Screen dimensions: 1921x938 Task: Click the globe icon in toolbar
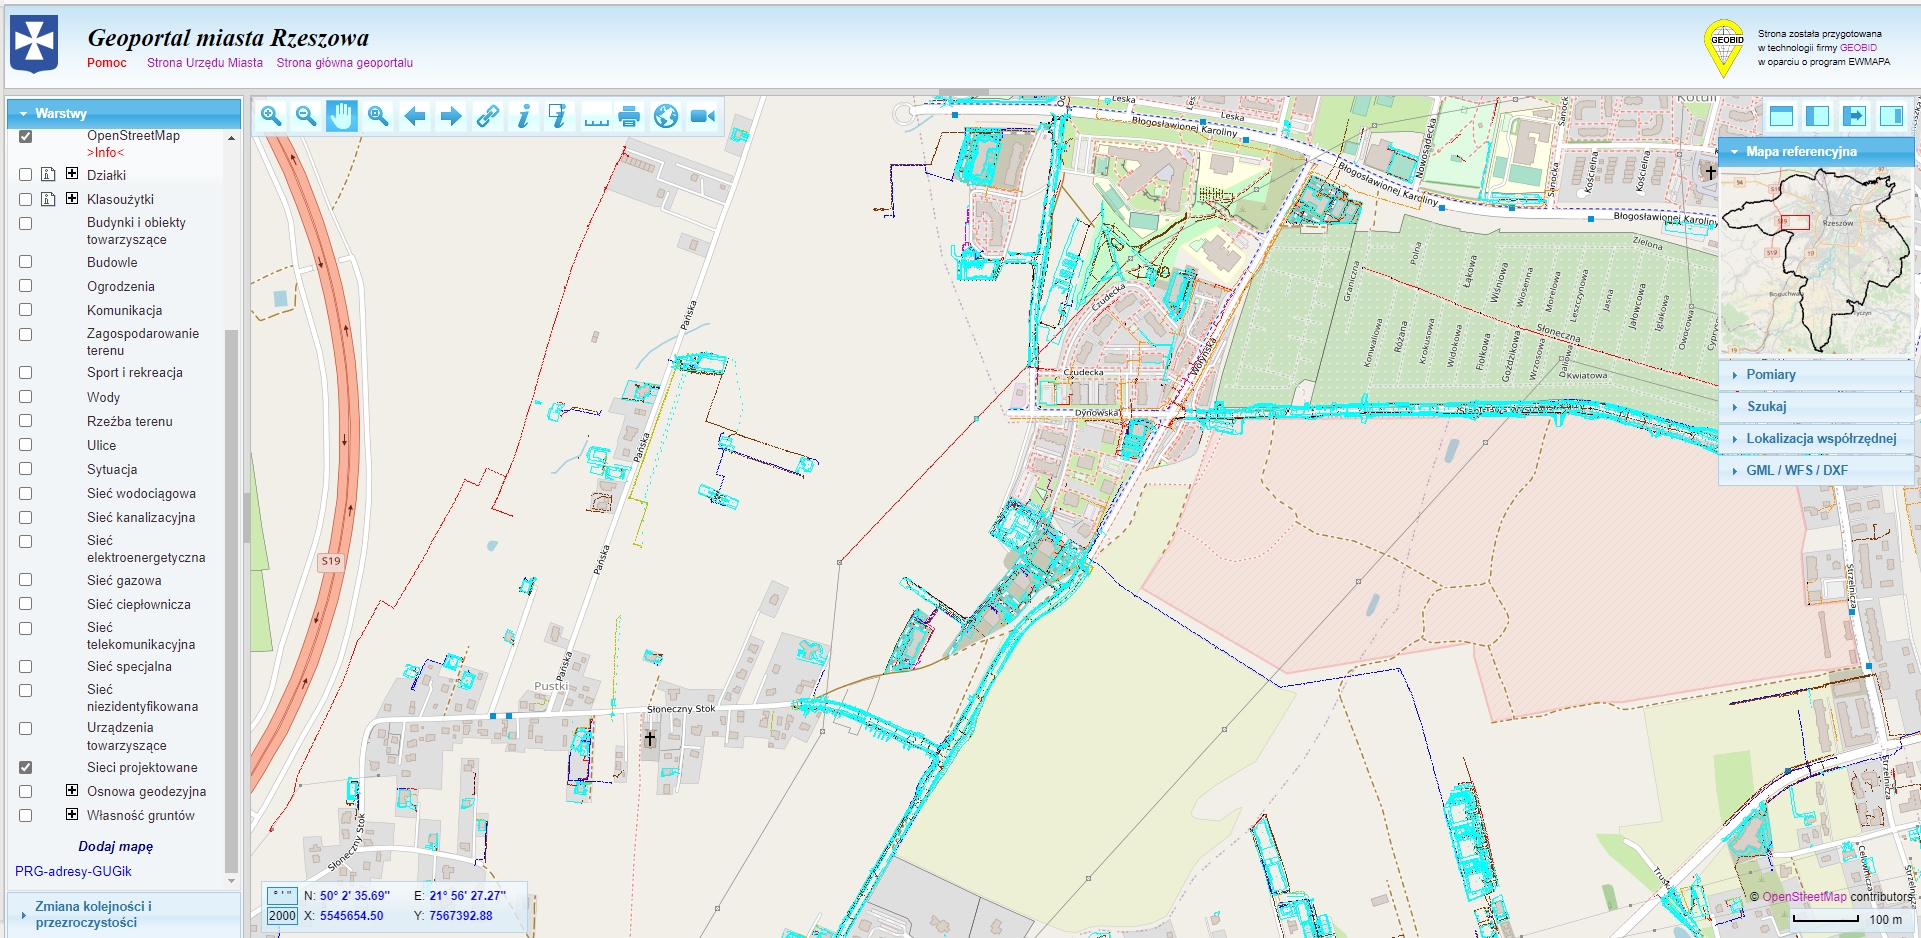(666, 116)
